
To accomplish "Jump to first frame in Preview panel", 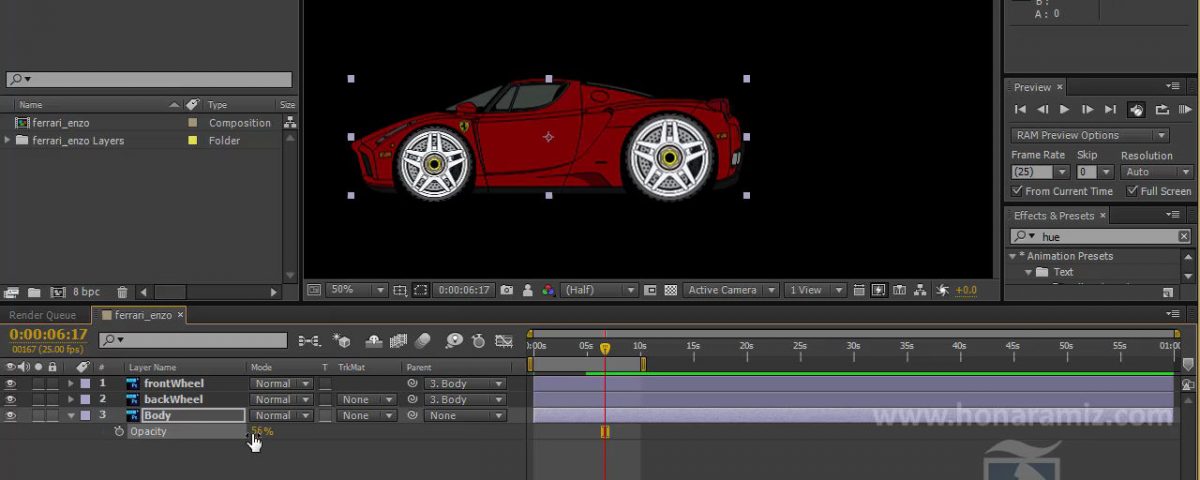I will tap(1020, 110).
